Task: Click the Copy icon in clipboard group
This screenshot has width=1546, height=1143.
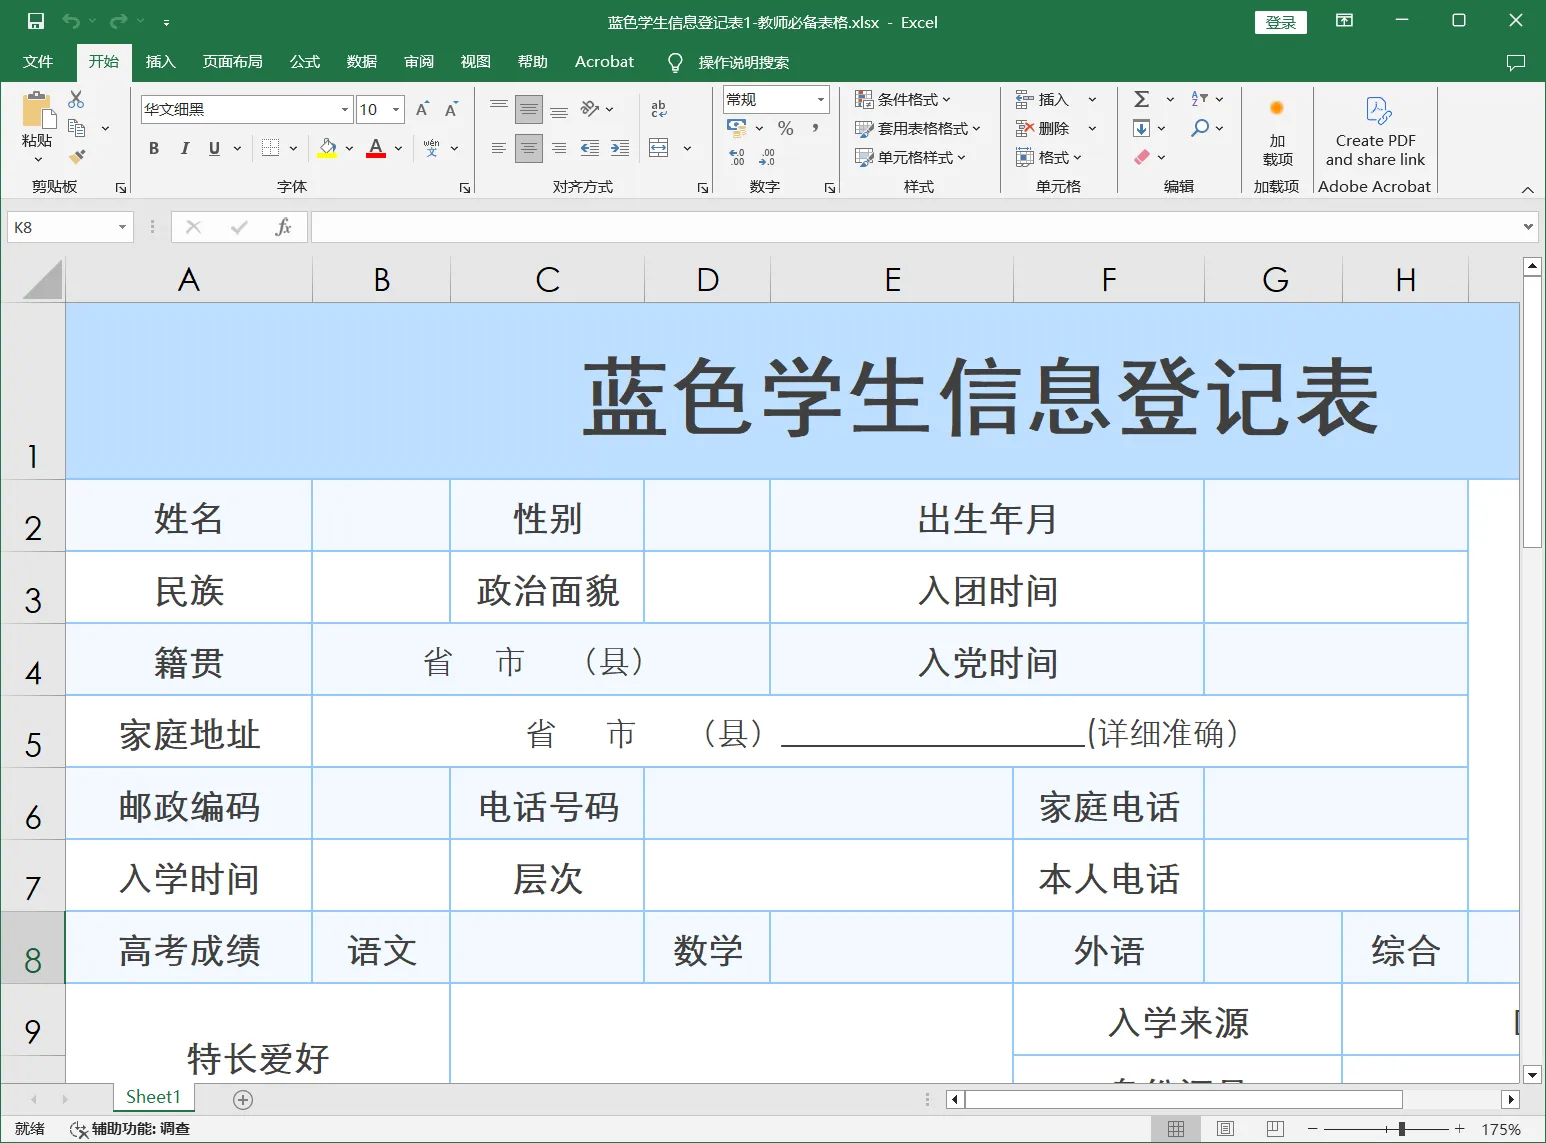Action: tap(76, 128)
